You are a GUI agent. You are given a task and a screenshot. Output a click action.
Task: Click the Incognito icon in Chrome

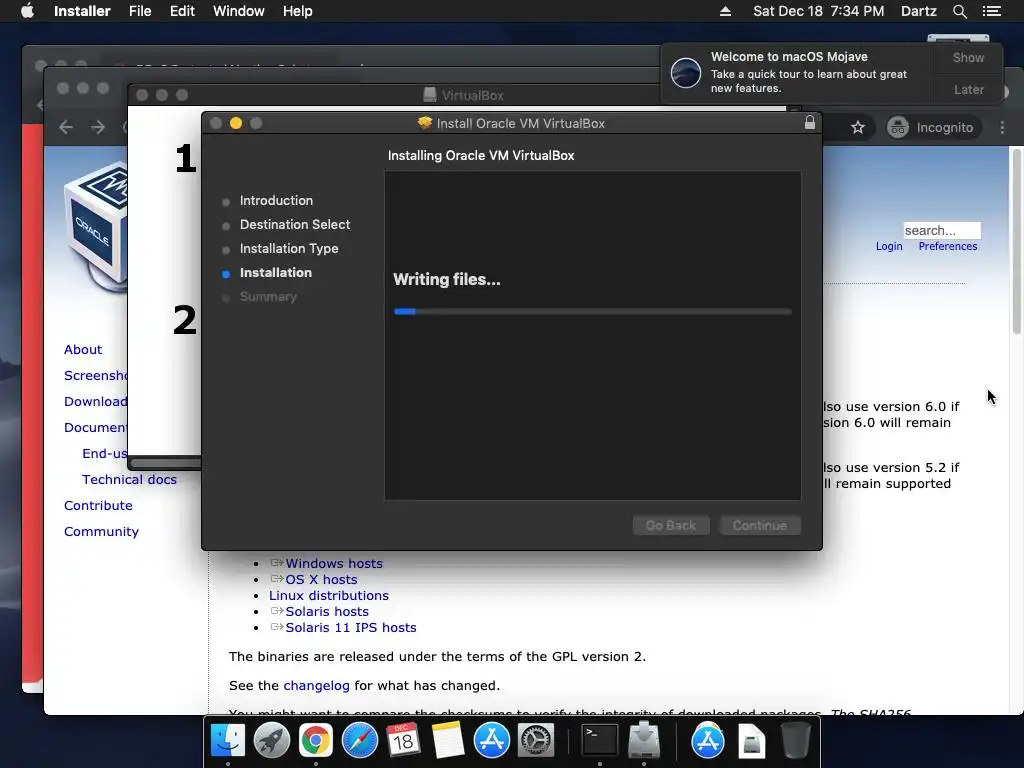pos(897,127)
